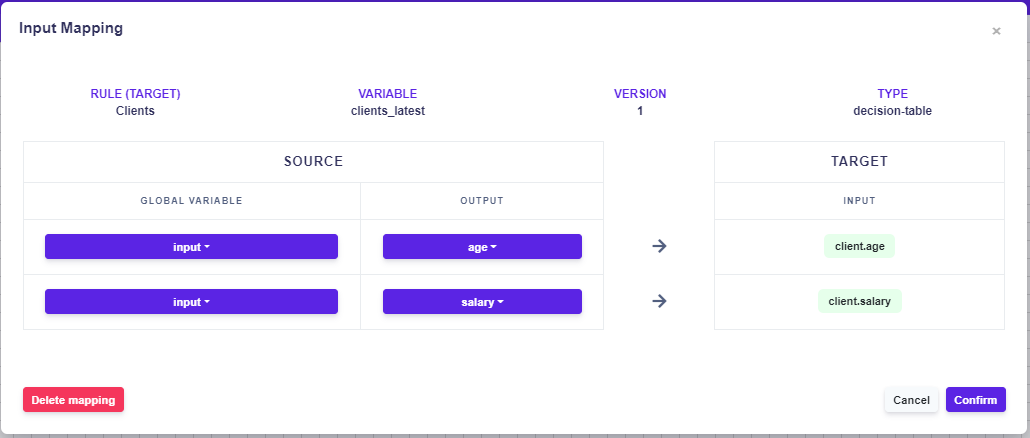Viewport: 1030px width, 438px height.
Task: Expand the age output dropdown
Action: pos(482,247)
